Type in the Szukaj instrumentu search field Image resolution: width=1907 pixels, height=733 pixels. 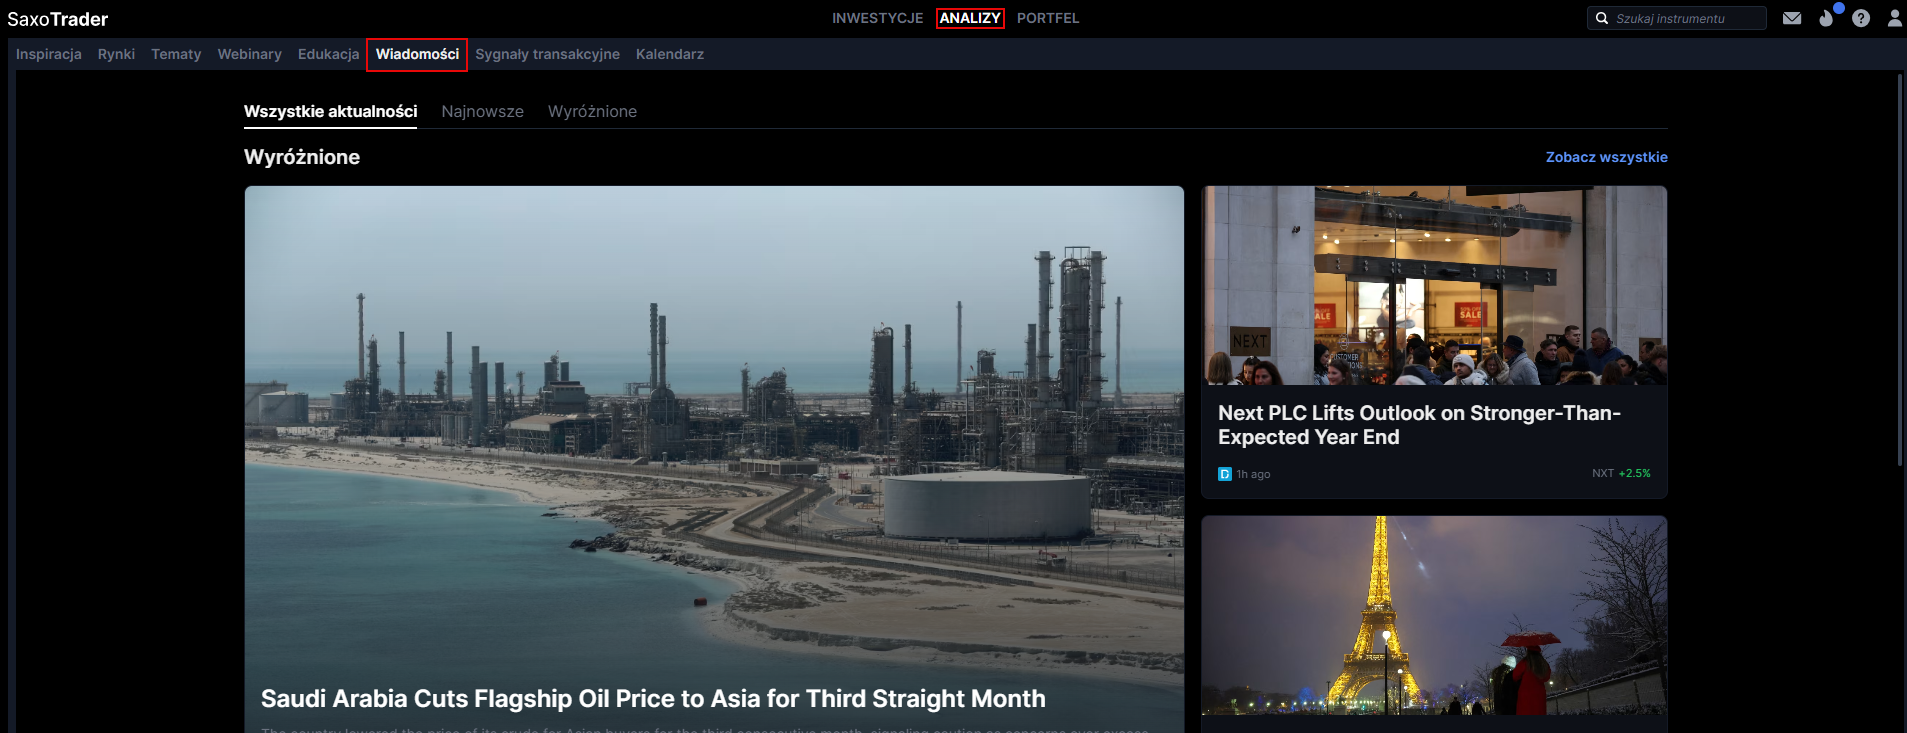(x=1686, y=18)
